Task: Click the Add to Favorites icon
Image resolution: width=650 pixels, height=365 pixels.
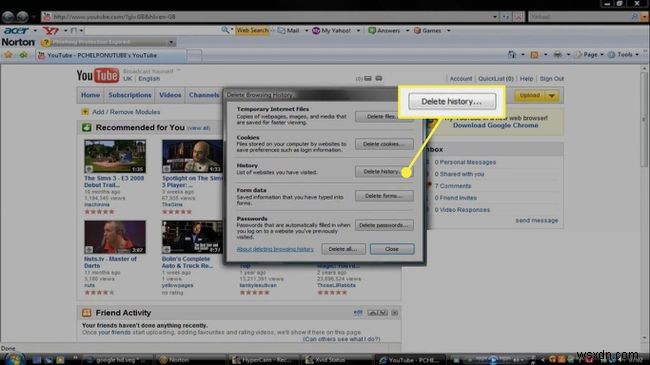Action: click(x=23, y=55)
